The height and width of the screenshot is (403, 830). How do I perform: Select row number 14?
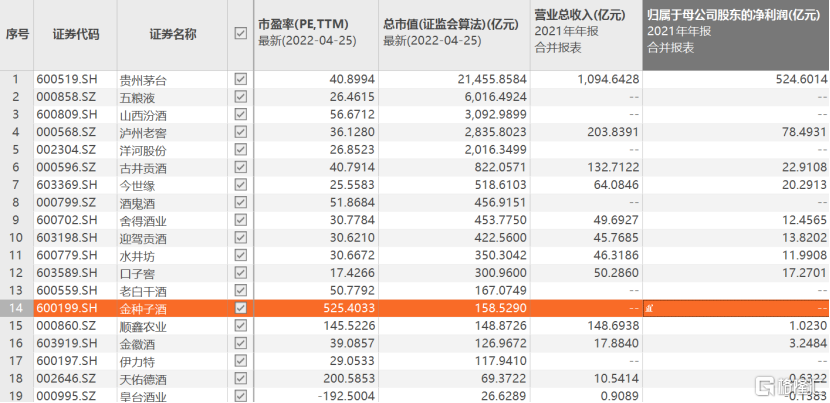pos(17,308)
